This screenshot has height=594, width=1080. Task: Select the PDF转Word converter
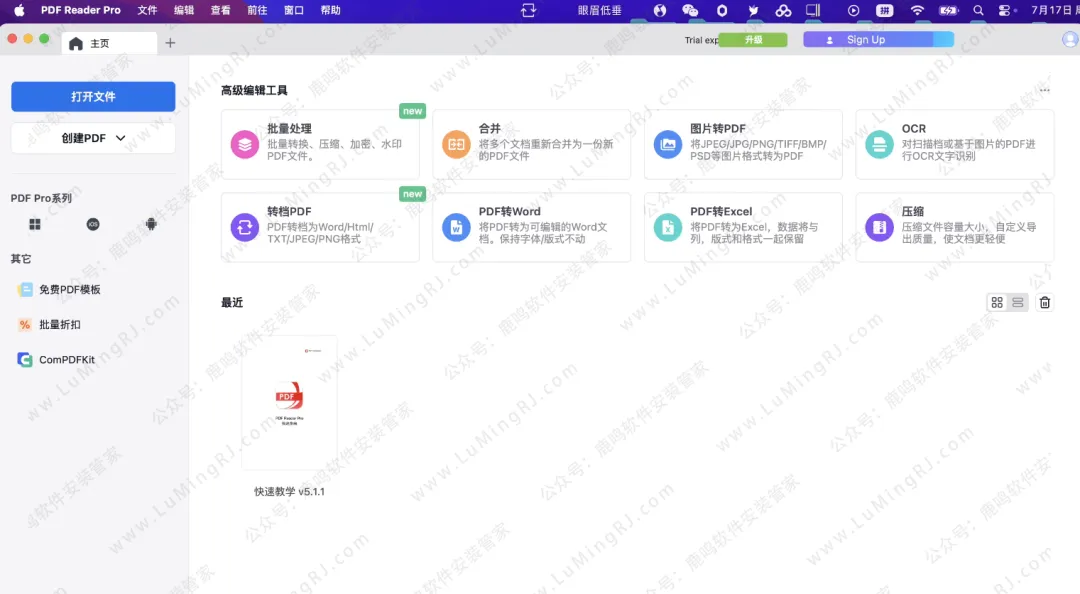[532, 227]
